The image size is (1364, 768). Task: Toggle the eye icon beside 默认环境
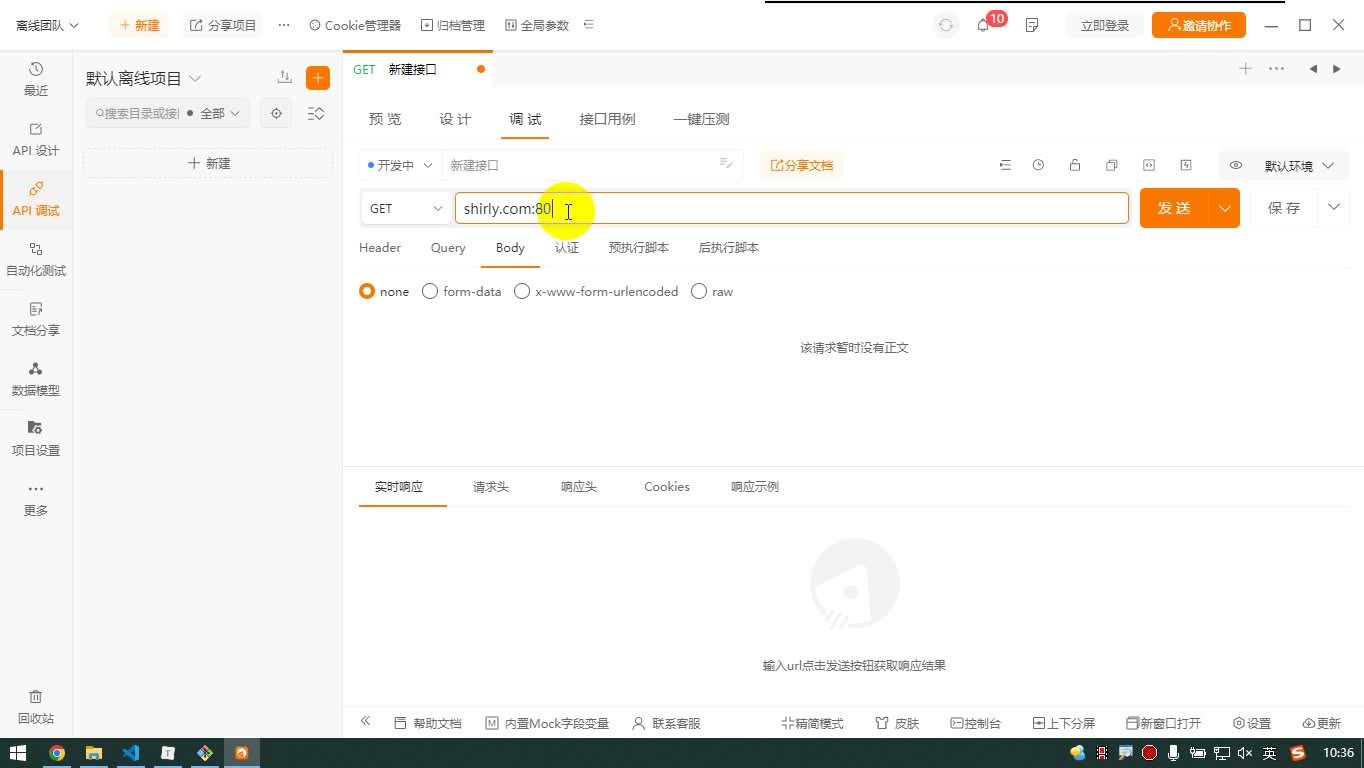click(x=1236, y=165)
